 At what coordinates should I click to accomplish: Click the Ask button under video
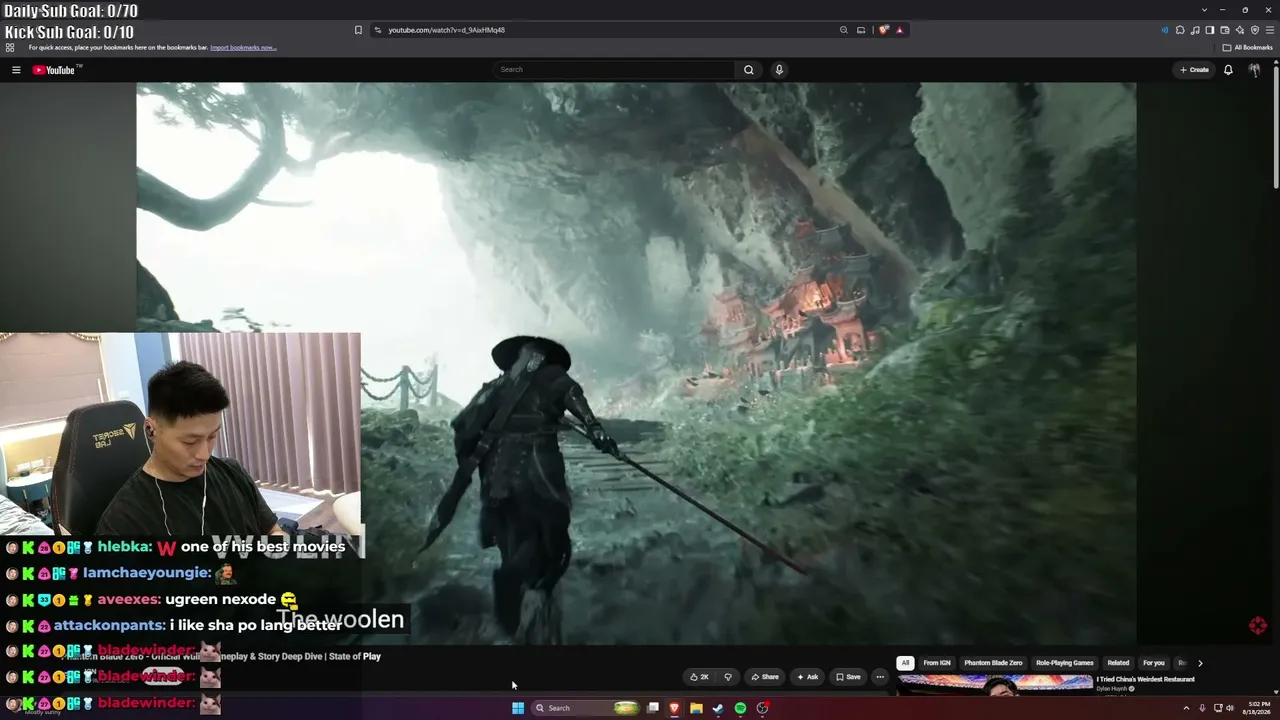point(807,677)
